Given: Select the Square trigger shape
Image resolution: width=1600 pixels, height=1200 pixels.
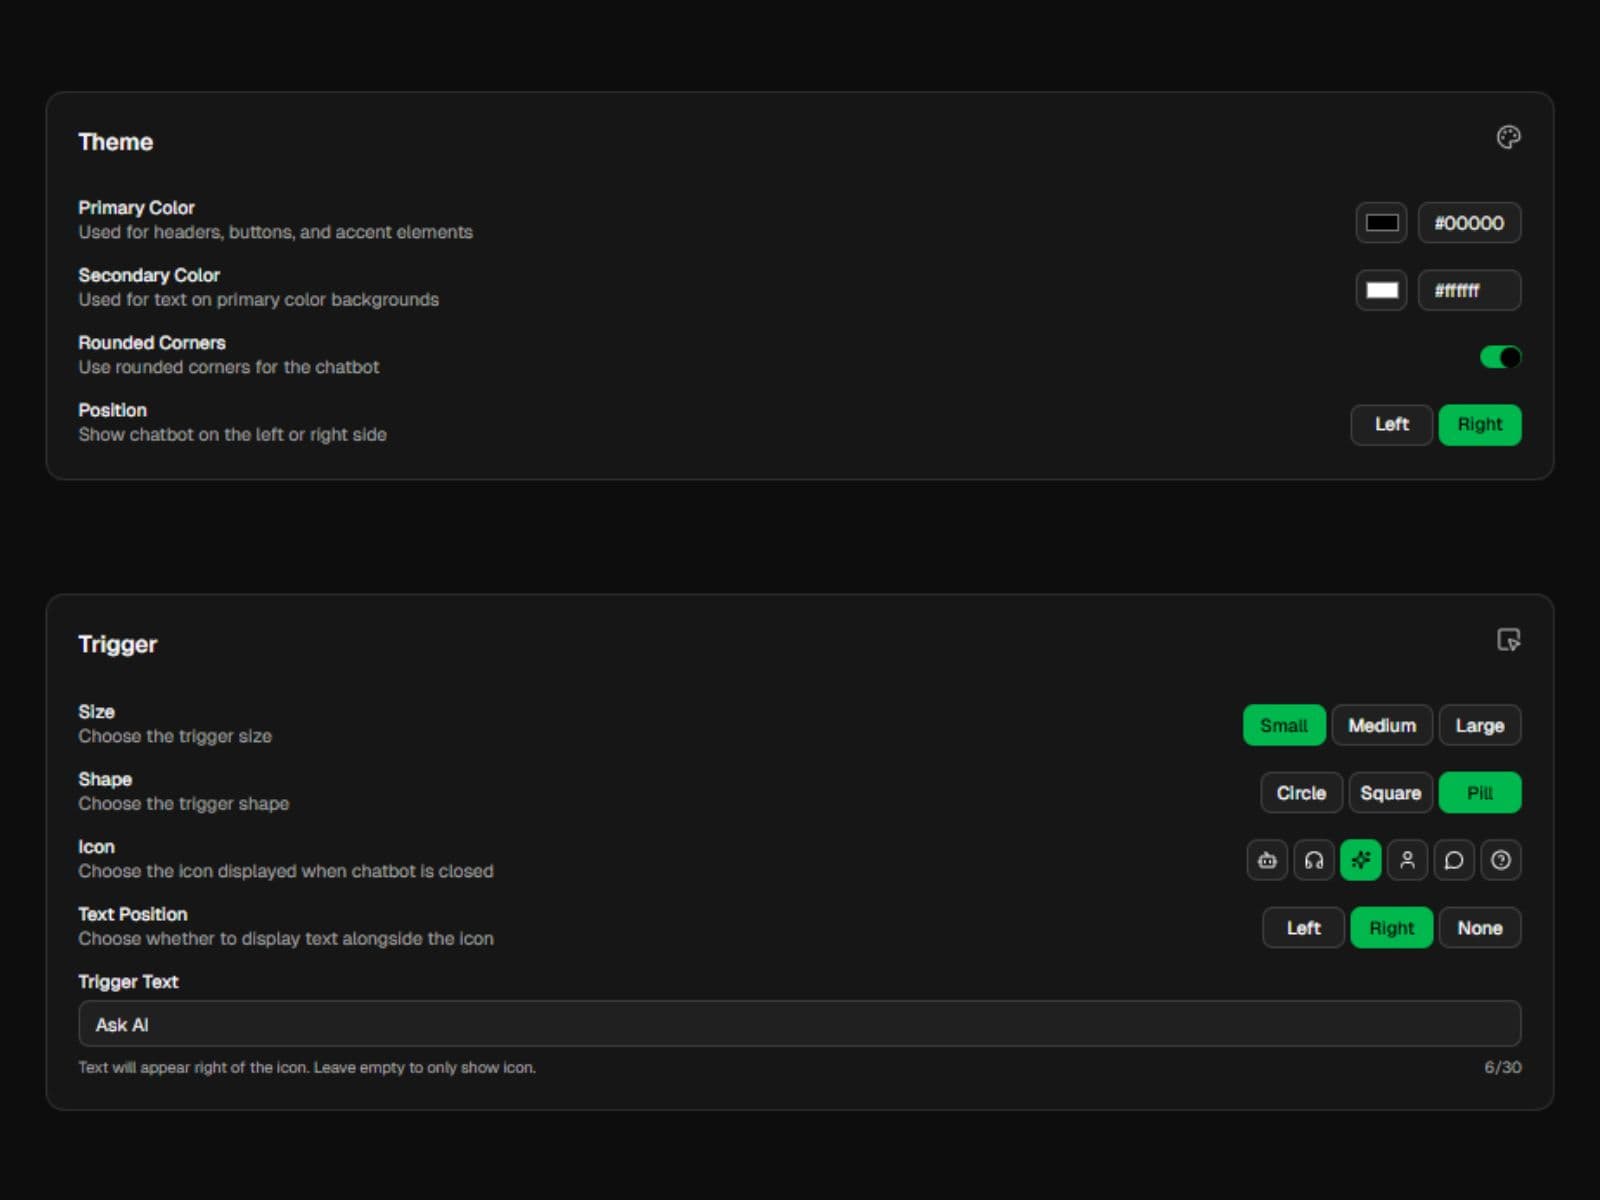Looking at the screenshot, I should click(1390, 792).
